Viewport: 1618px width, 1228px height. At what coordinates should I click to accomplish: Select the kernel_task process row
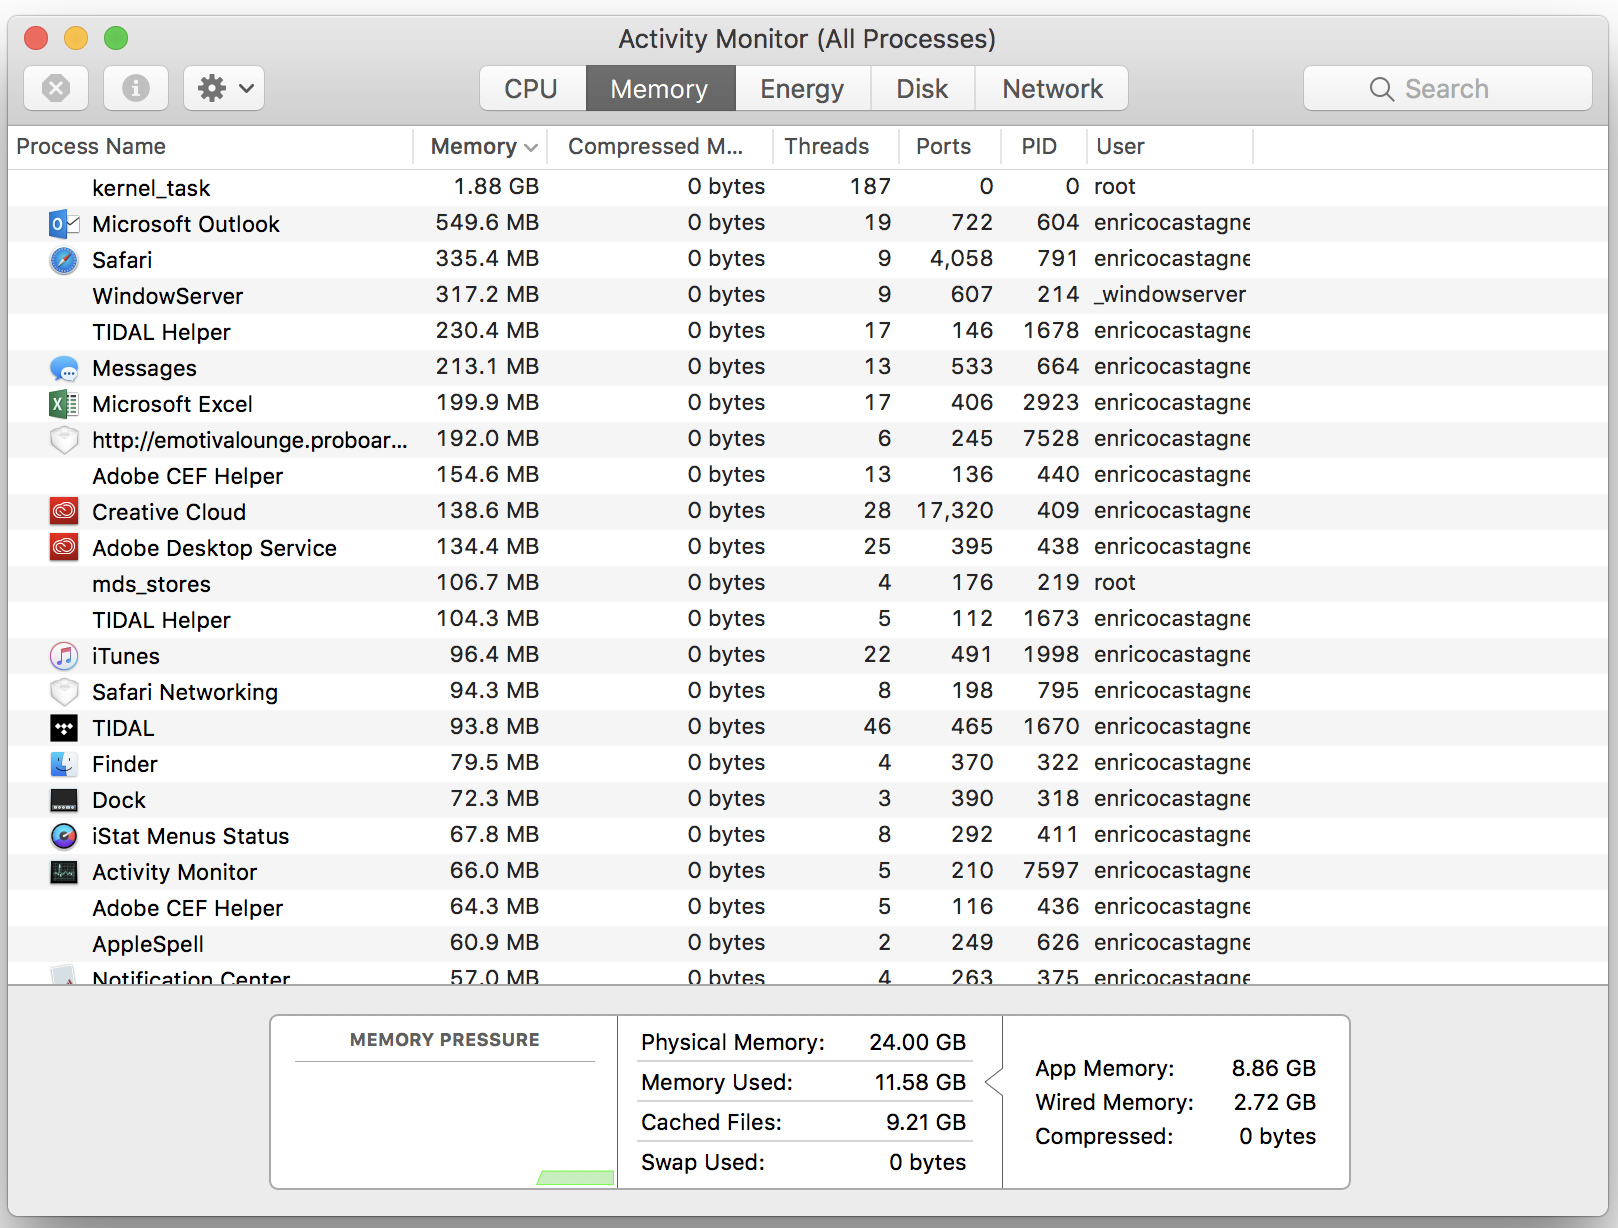pos(808,187)
